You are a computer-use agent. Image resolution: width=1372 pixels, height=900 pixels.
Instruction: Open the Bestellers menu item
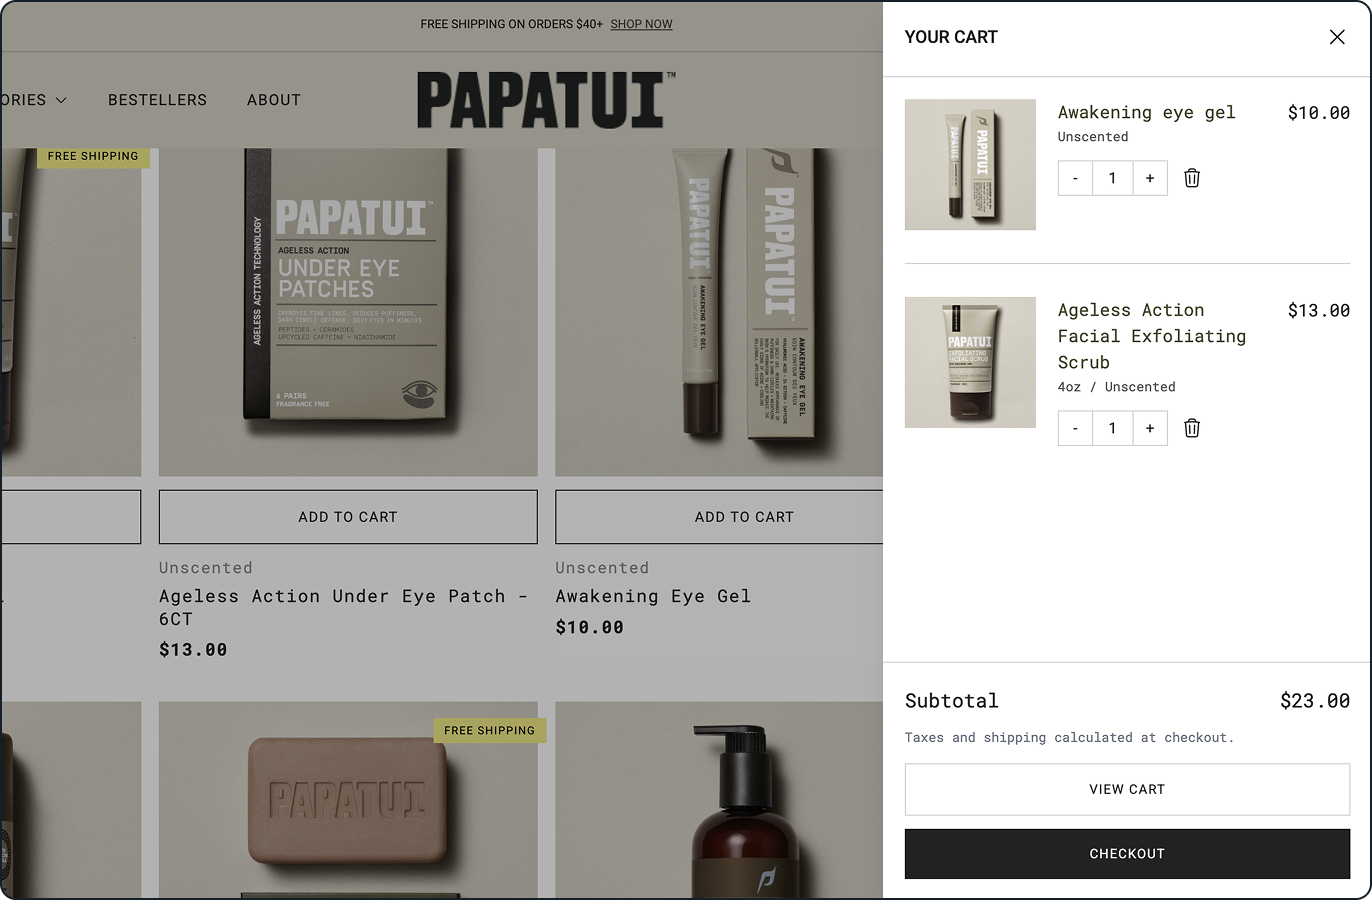tap(157, 100)
